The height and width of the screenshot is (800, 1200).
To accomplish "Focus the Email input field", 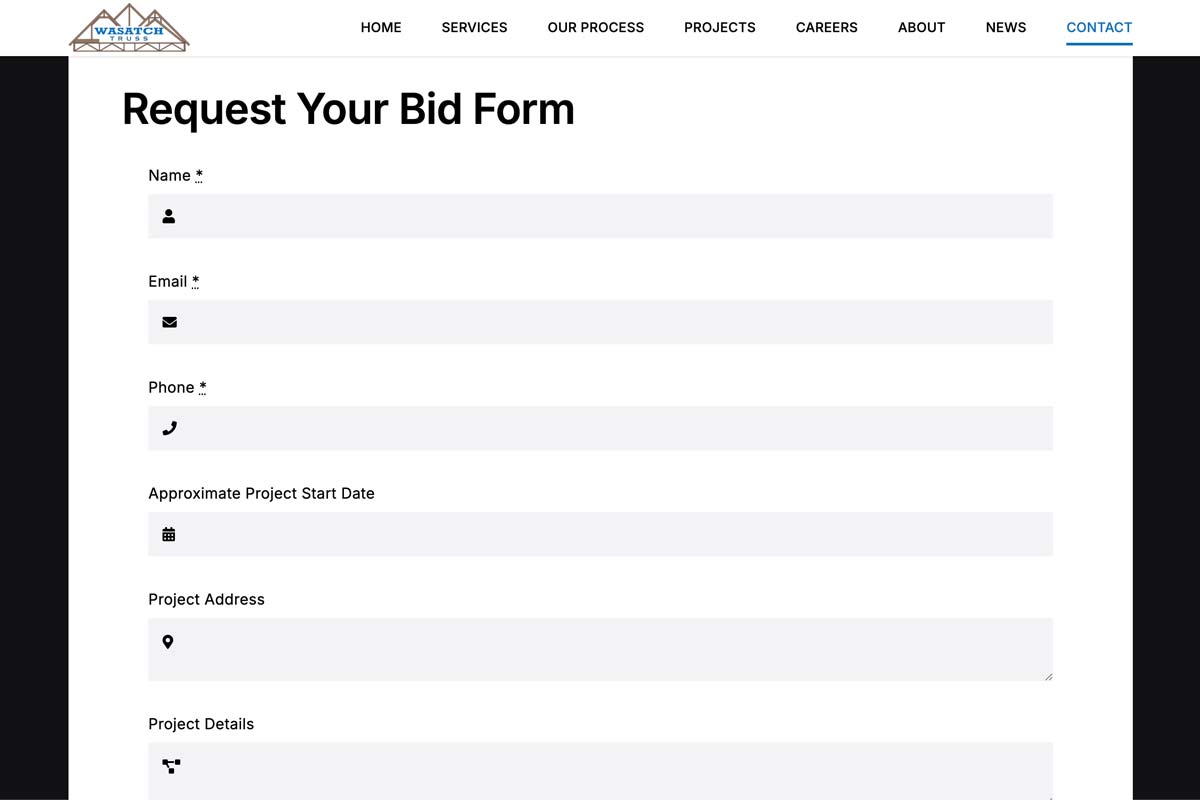I will click(x=600, y=322).
